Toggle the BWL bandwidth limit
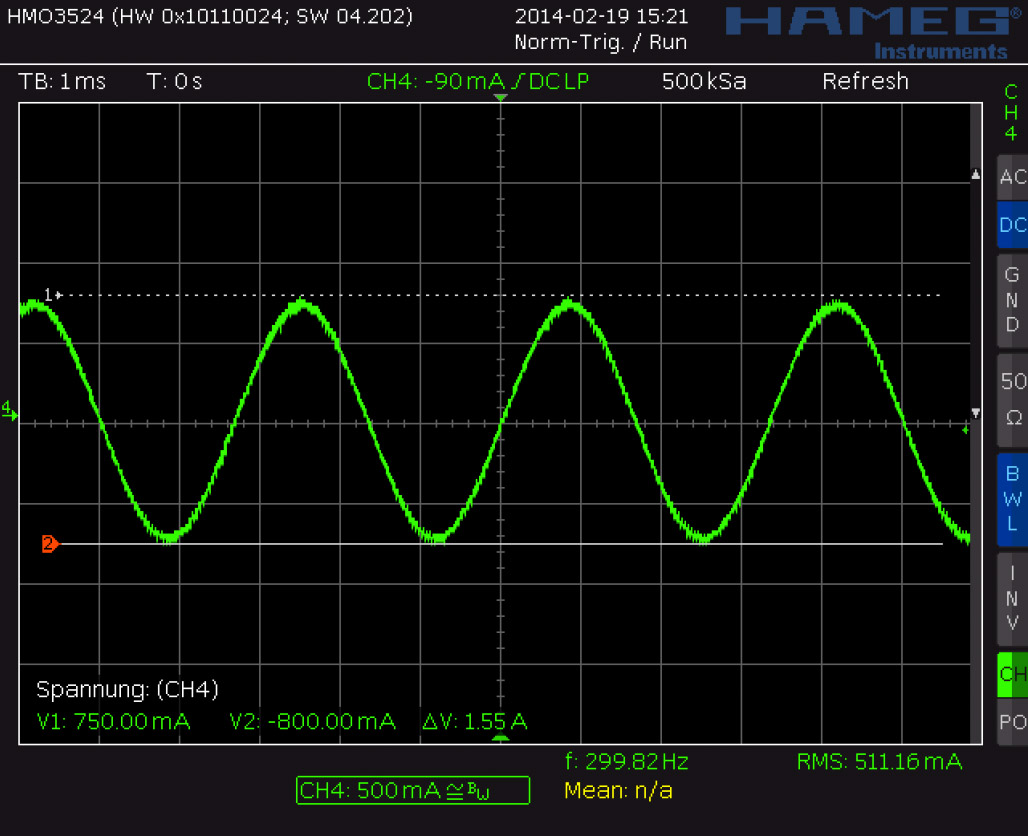The height and width of the screenshot is (836, 1028). pyautogui.click(x=1012, y=498)
